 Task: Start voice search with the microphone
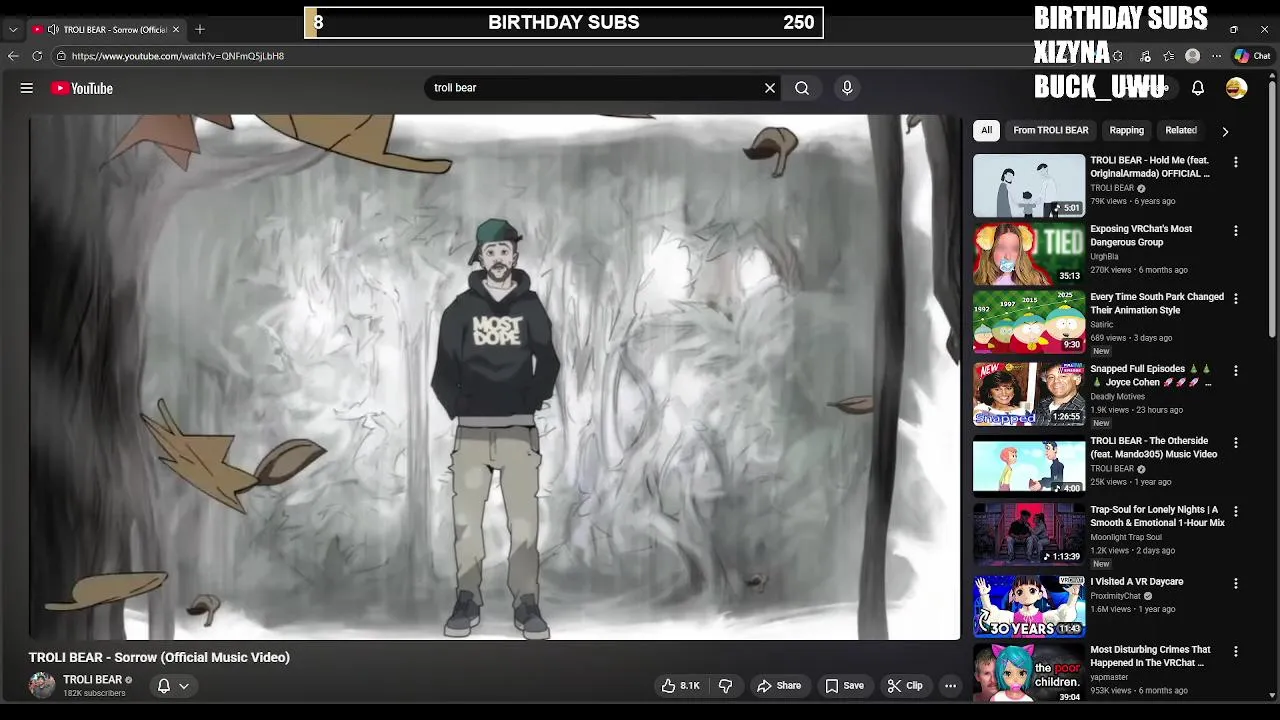point(847,88)
